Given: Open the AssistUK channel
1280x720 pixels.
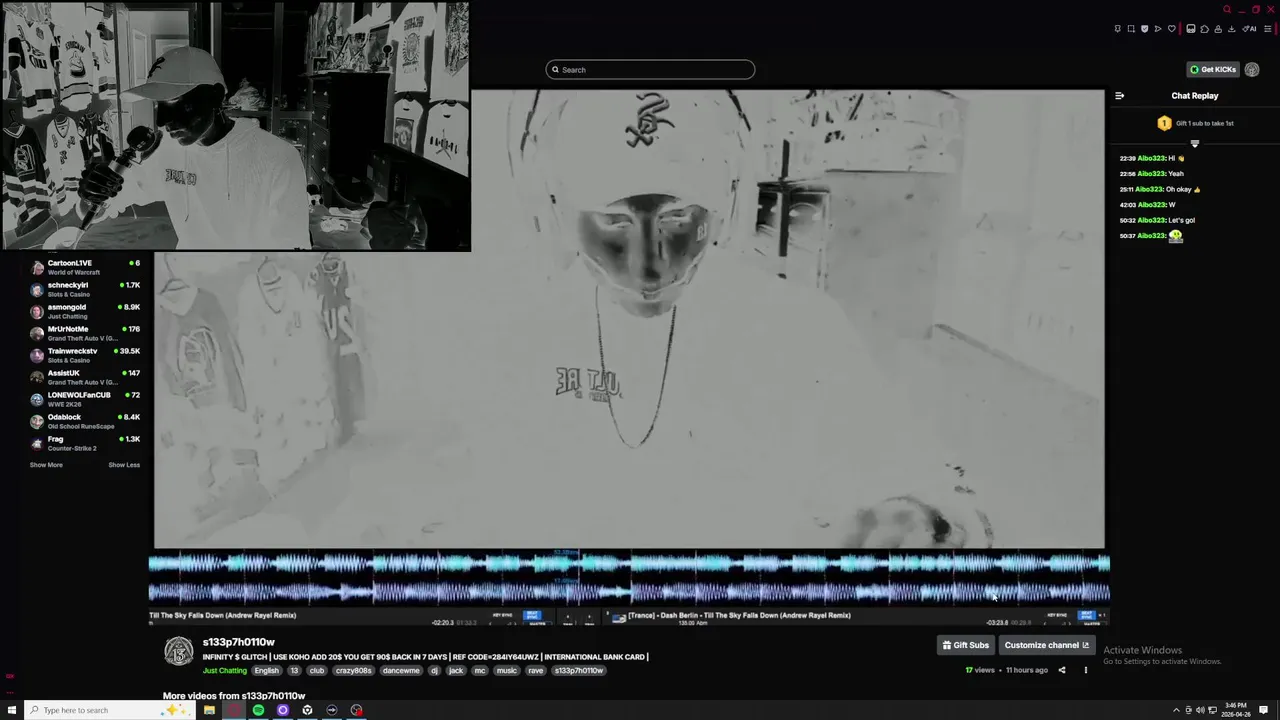Looking at the screenshot, I should click(x=85, y=377).
